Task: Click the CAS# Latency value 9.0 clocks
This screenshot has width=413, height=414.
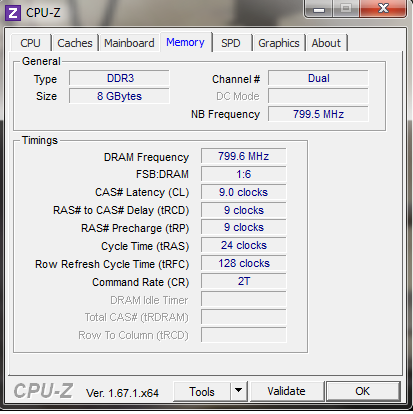Action: 244,192
